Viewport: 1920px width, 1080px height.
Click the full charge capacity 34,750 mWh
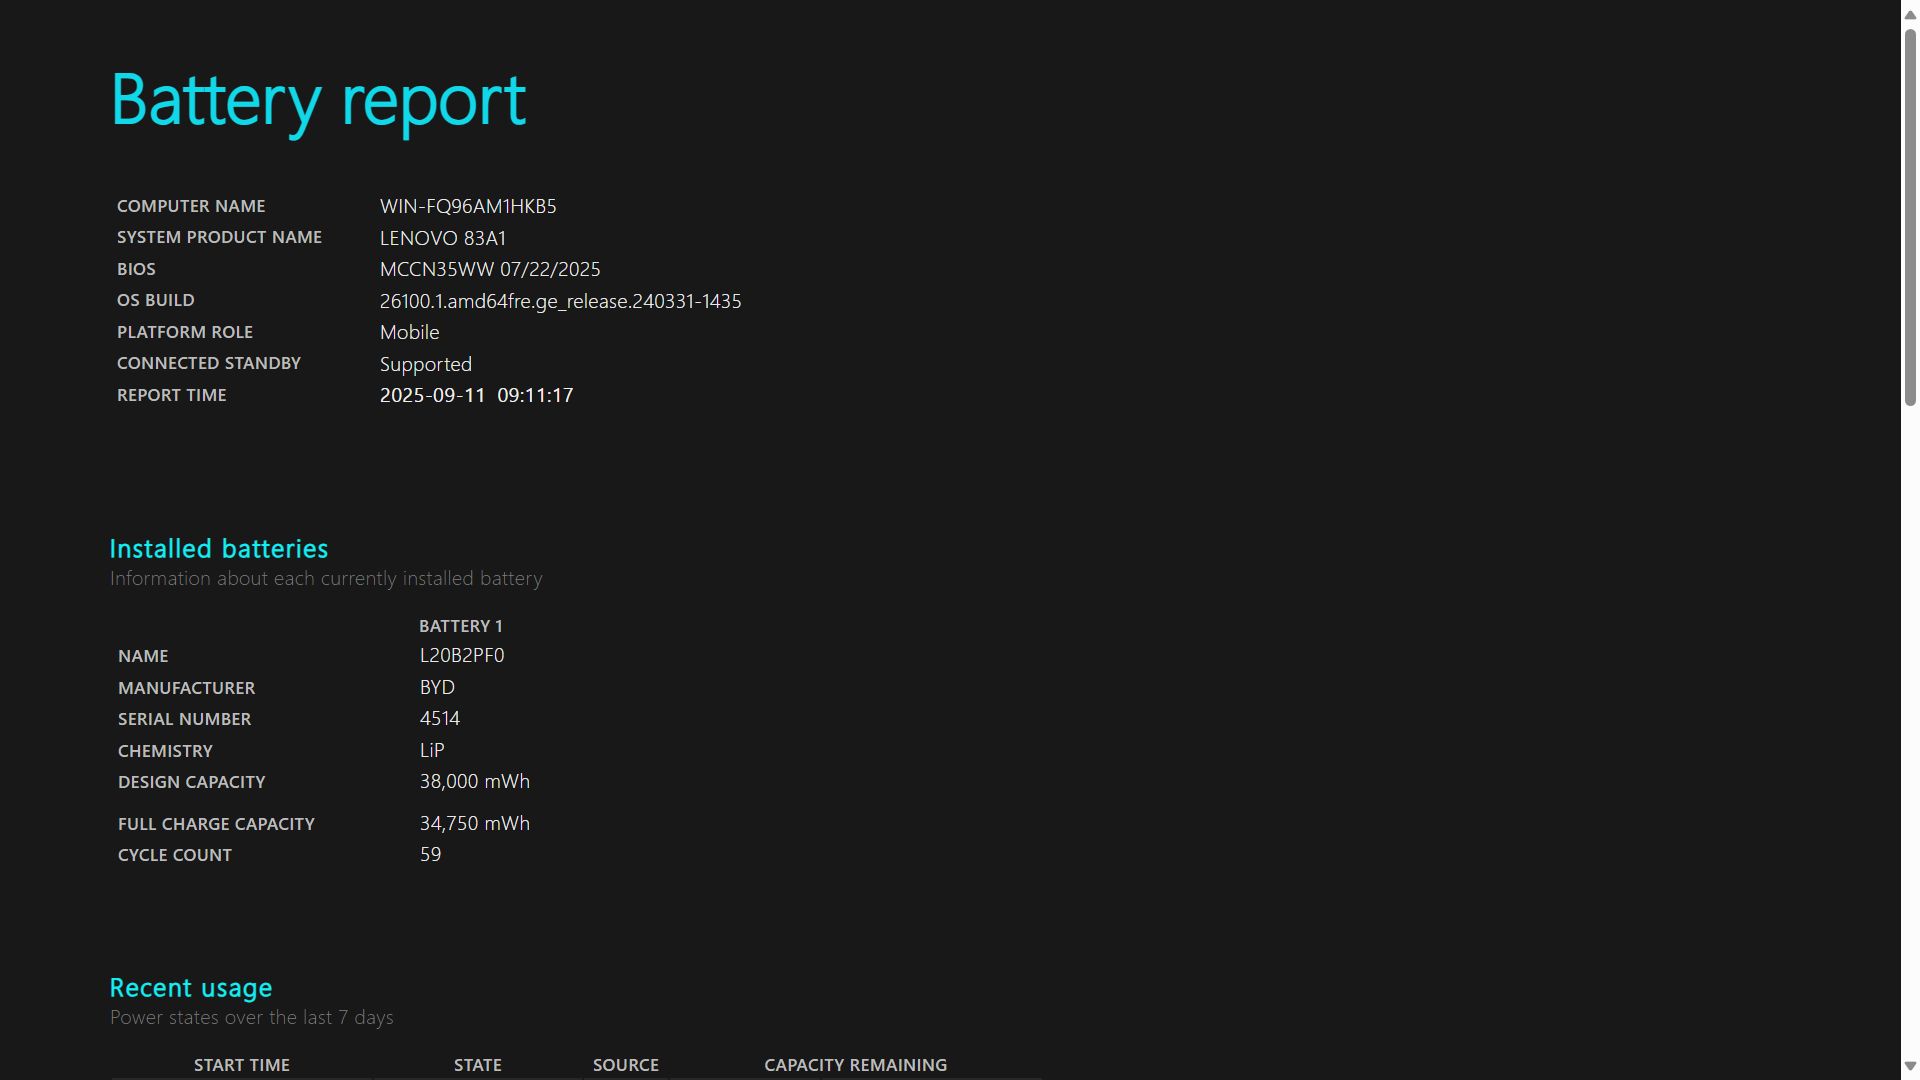[x=474, y=824]
